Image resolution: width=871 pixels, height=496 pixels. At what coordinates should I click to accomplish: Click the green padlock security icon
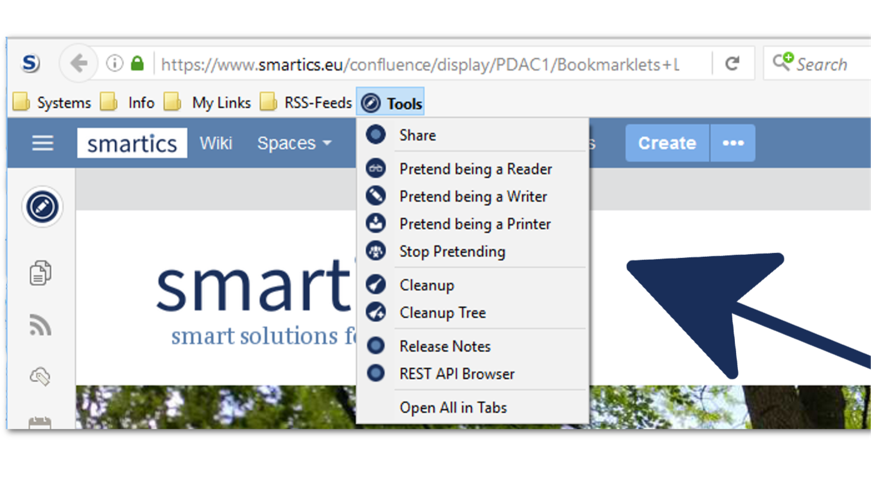[x=137, y=63]
